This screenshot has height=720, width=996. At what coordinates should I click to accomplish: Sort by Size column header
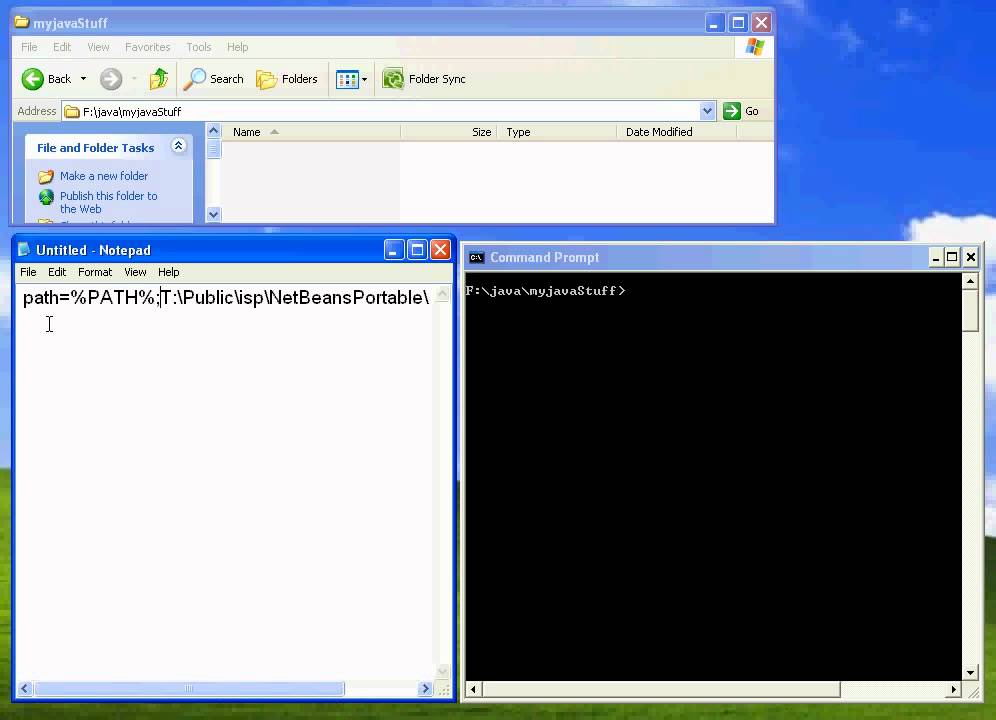(449, 132)
